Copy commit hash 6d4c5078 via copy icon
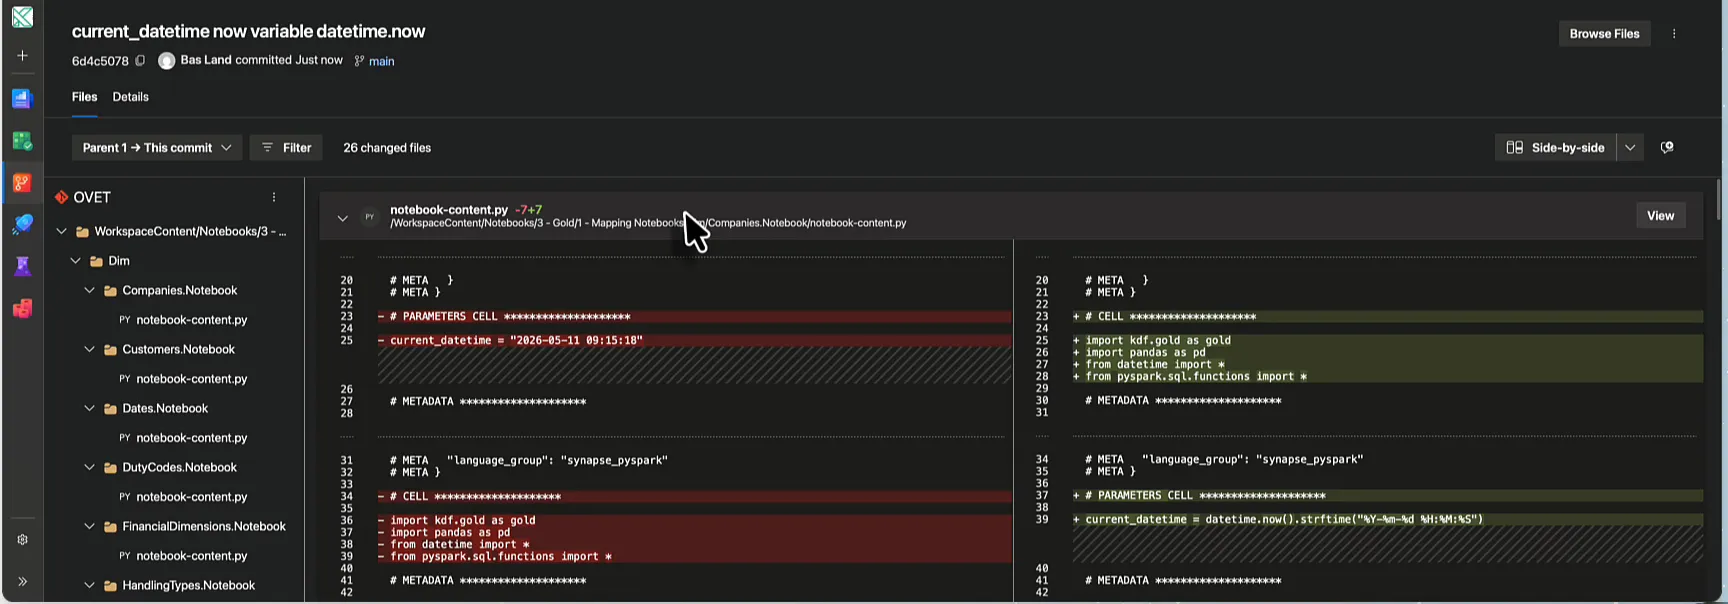The width and height of the screenshot is (1728, 604). 140,61
